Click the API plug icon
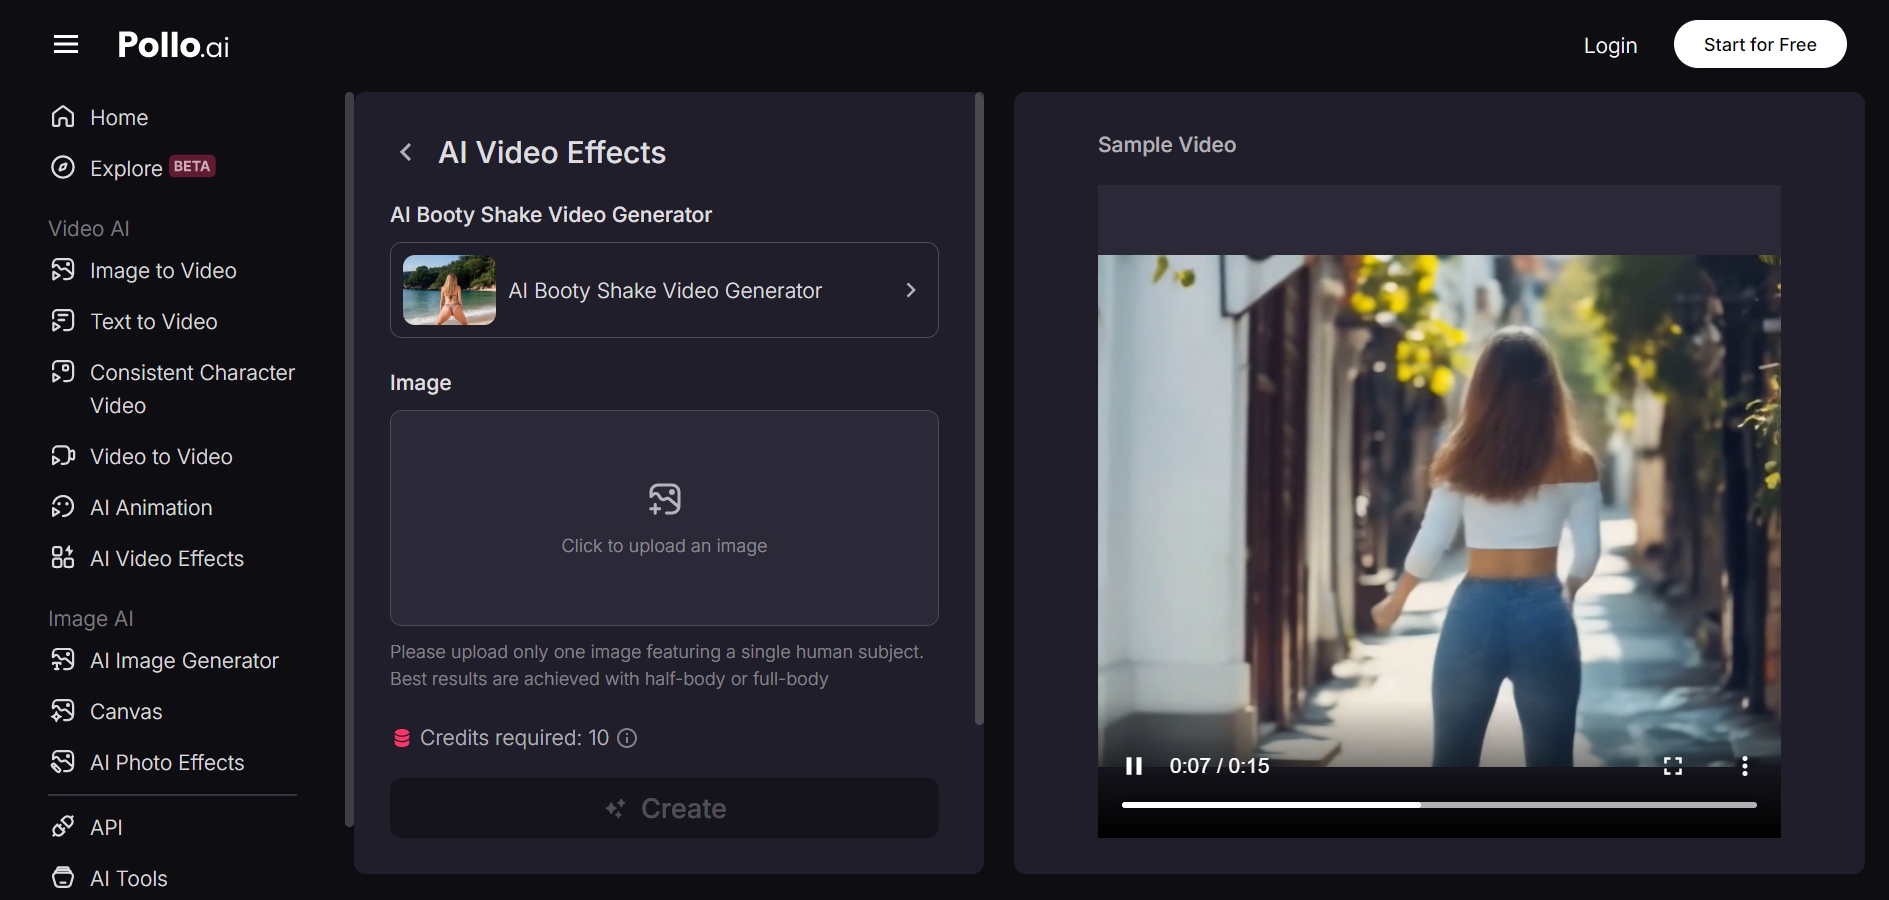This screenshot has width=1889, height=900. coord(63,827)
